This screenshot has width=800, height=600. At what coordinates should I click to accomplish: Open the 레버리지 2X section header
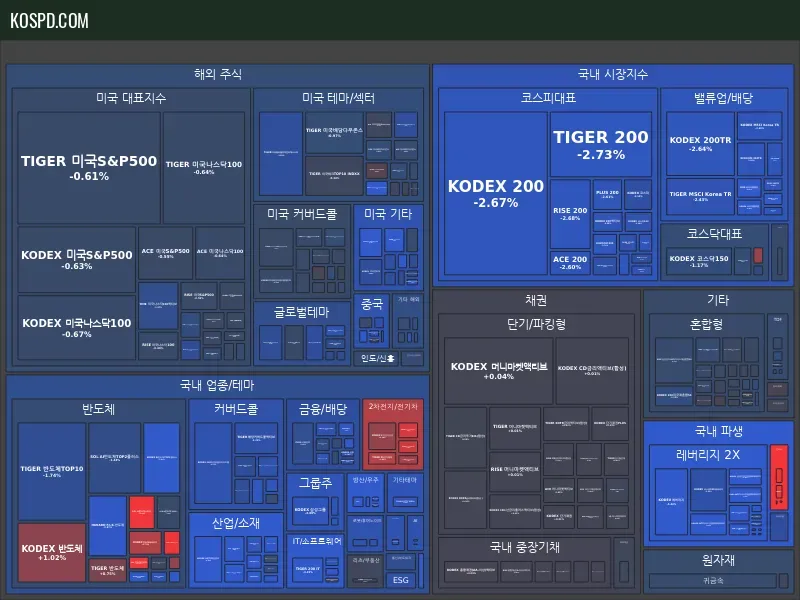pos(708,455)
